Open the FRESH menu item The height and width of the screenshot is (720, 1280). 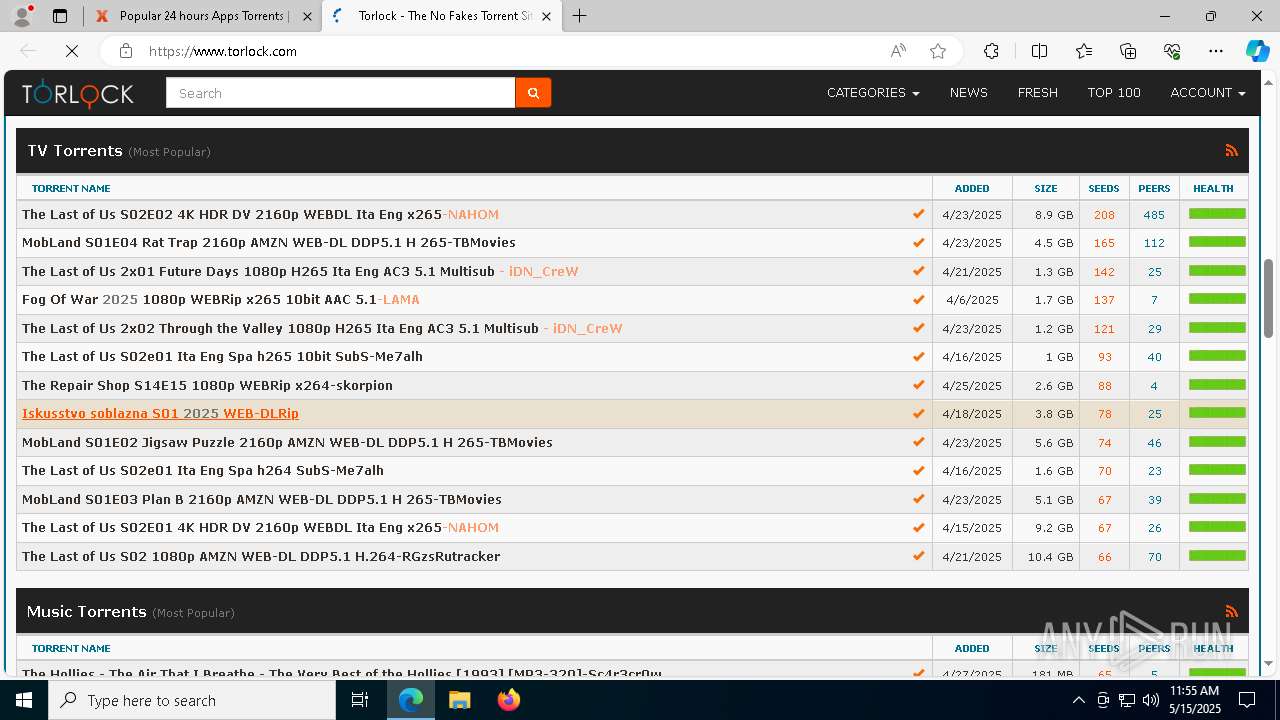click(1037, 93)
